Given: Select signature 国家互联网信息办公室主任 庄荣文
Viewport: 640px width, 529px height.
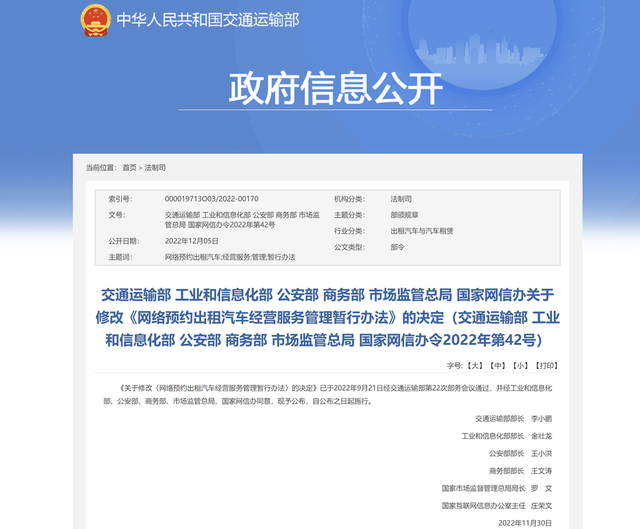Looking at the screenshot, I should [497, 506].
